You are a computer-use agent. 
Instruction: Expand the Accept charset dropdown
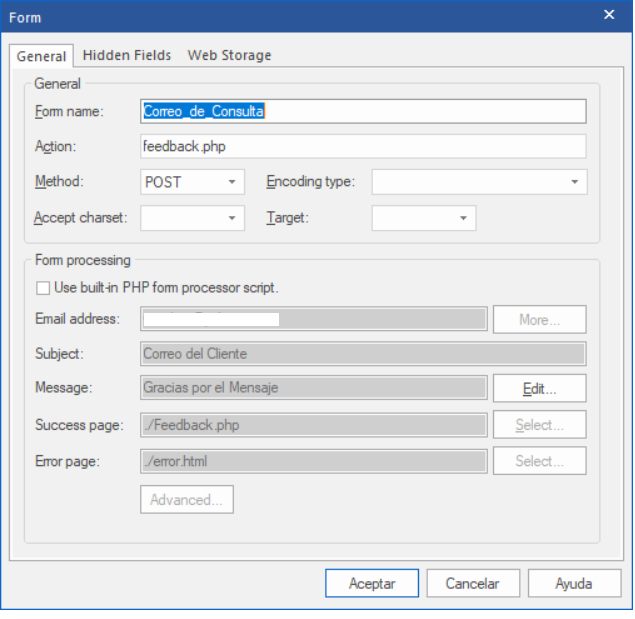192,218
